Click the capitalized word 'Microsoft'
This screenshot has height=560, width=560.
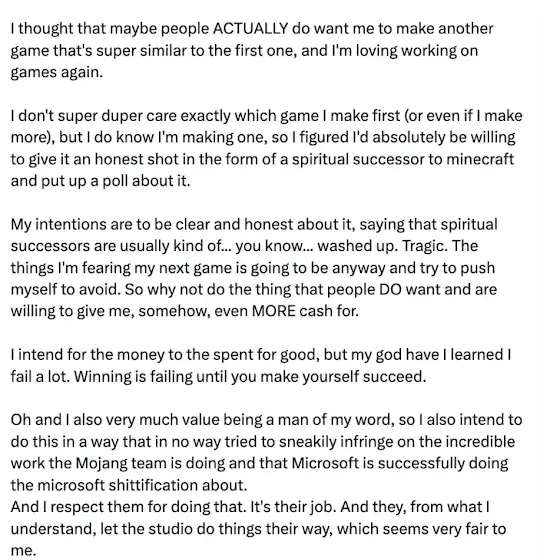[x=325, y=464]
